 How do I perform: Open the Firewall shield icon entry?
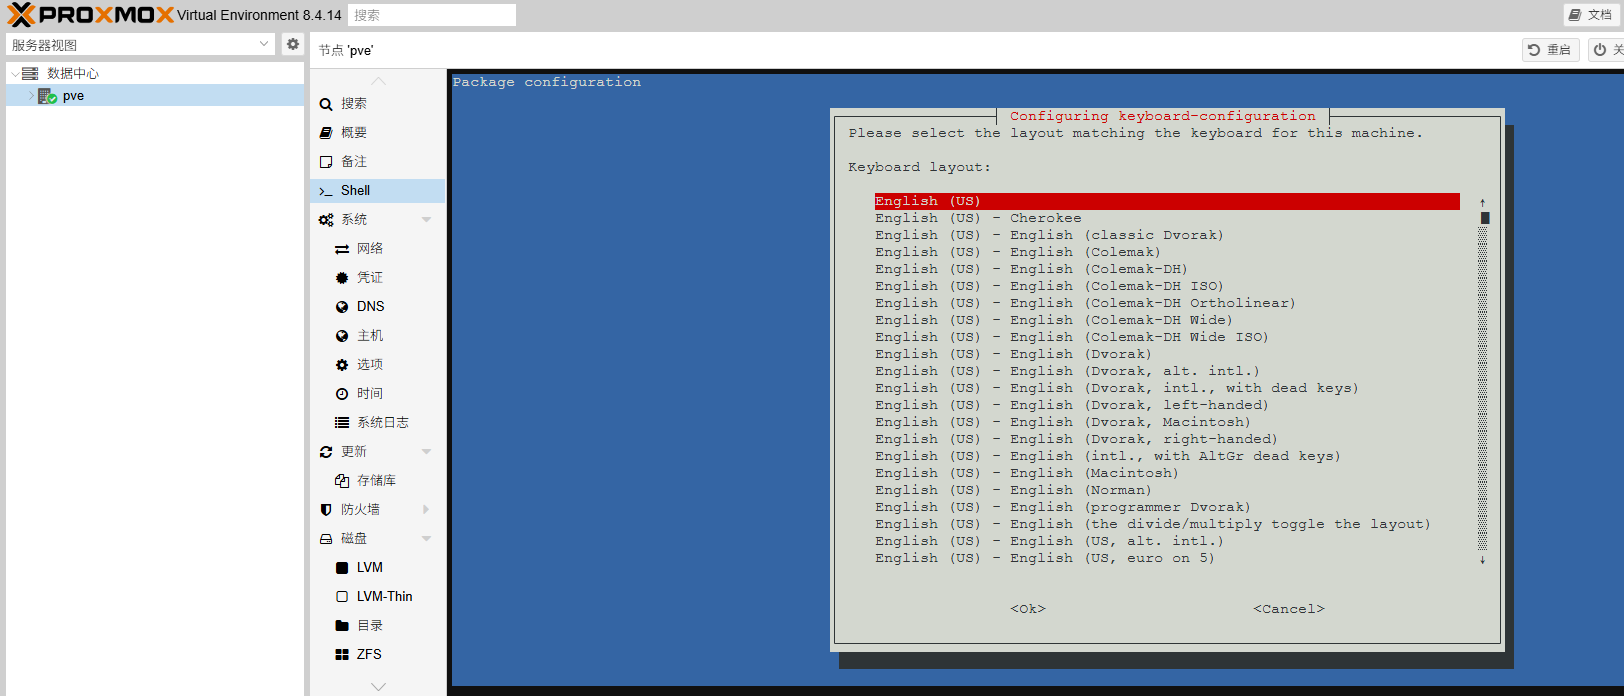click(326, 510)
